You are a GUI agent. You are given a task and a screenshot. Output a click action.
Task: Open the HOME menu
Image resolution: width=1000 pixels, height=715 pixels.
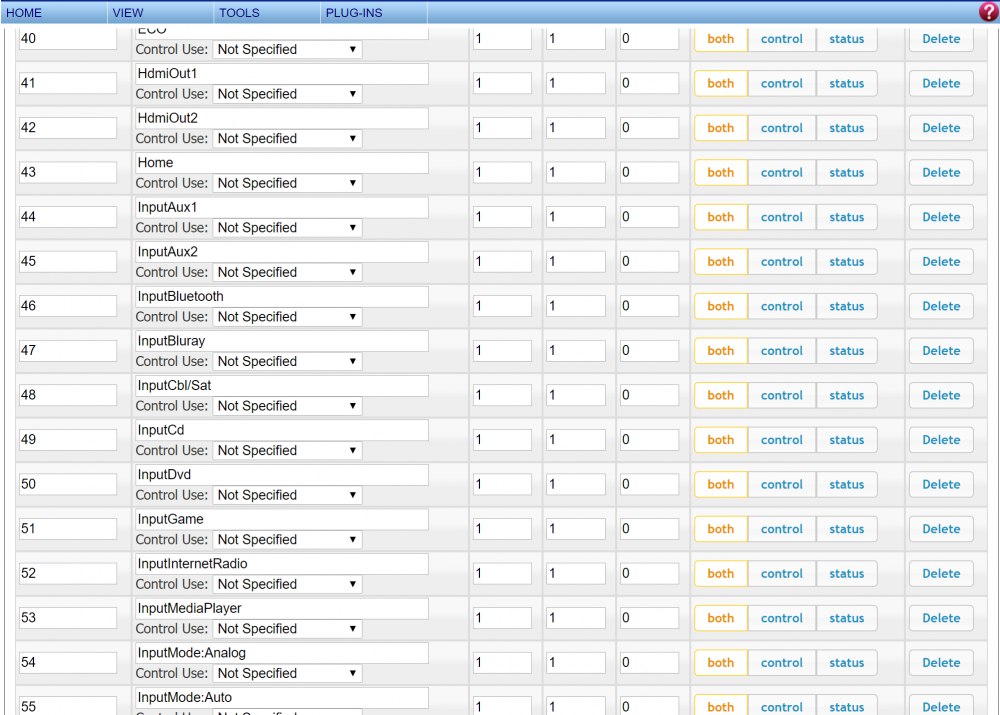click(x=25, y=13)
